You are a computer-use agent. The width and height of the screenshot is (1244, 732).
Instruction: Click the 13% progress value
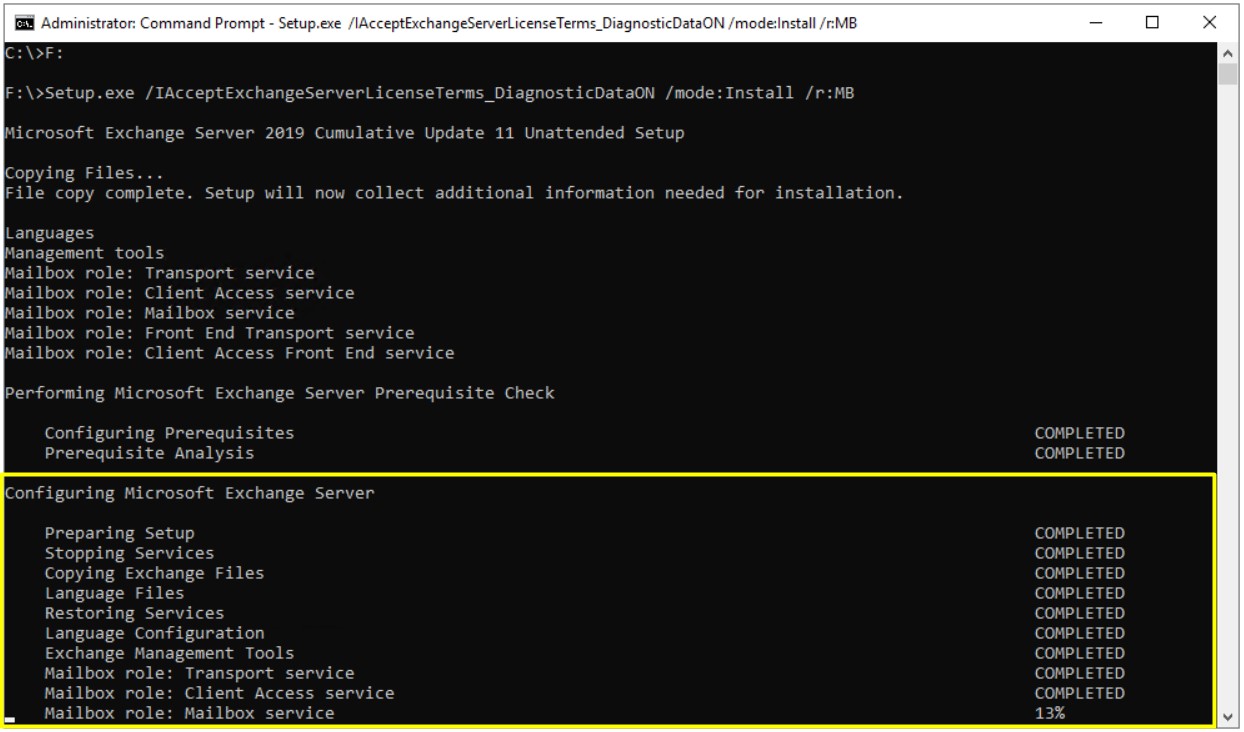tap(1050, 713)
